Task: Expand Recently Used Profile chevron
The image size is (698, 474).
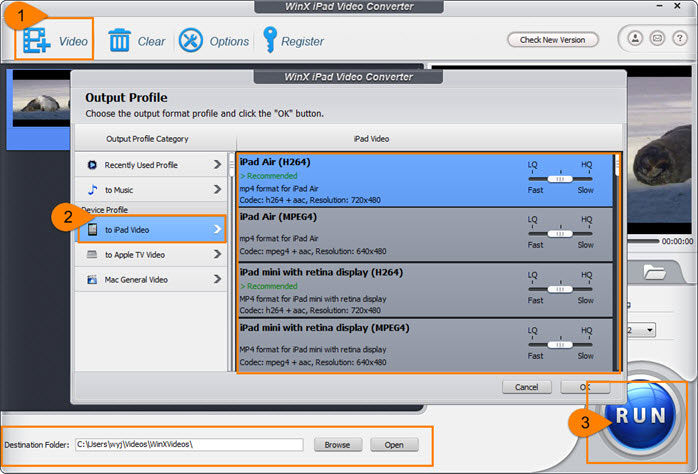Action: pos(217,165)
